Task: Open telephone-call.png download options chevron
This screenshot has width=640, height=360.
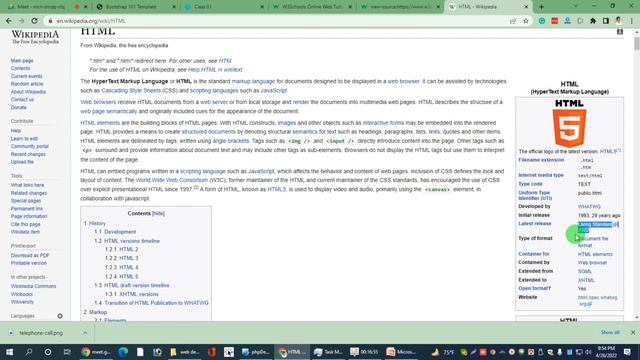Action: 85,333
